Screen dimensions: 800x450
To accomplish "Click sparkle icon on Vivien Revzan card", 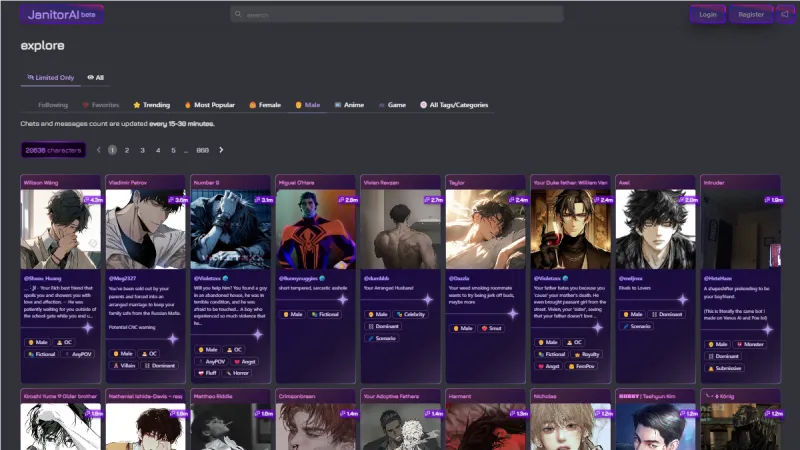I will click(x=428, y=300).
